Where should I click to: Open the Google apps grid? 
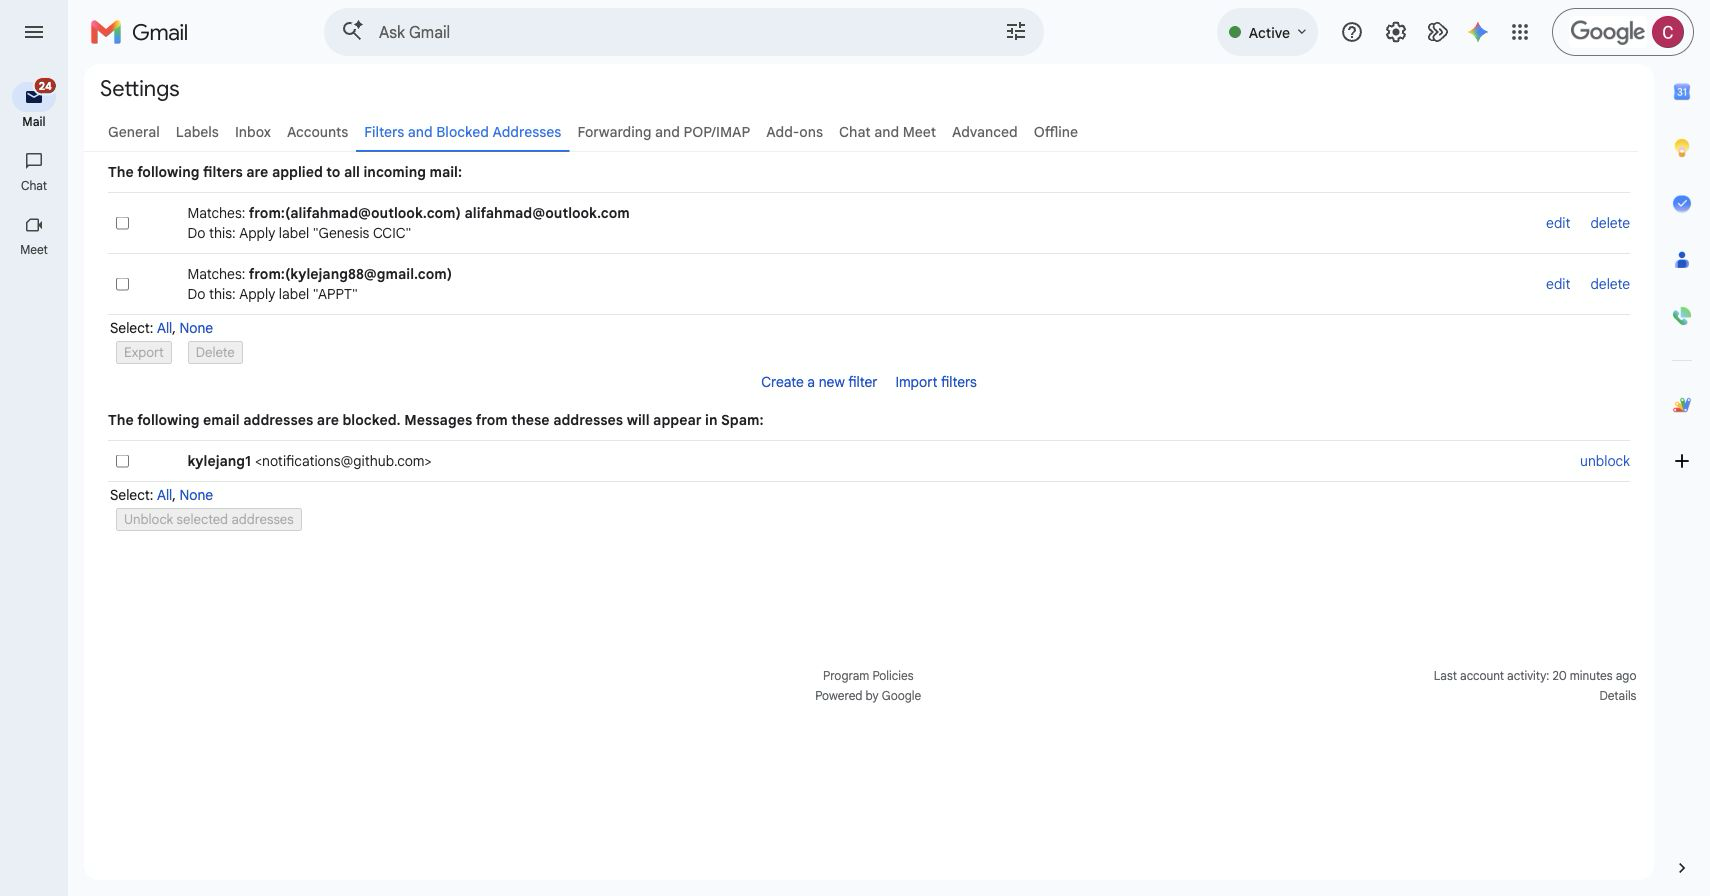point(1520,32)
